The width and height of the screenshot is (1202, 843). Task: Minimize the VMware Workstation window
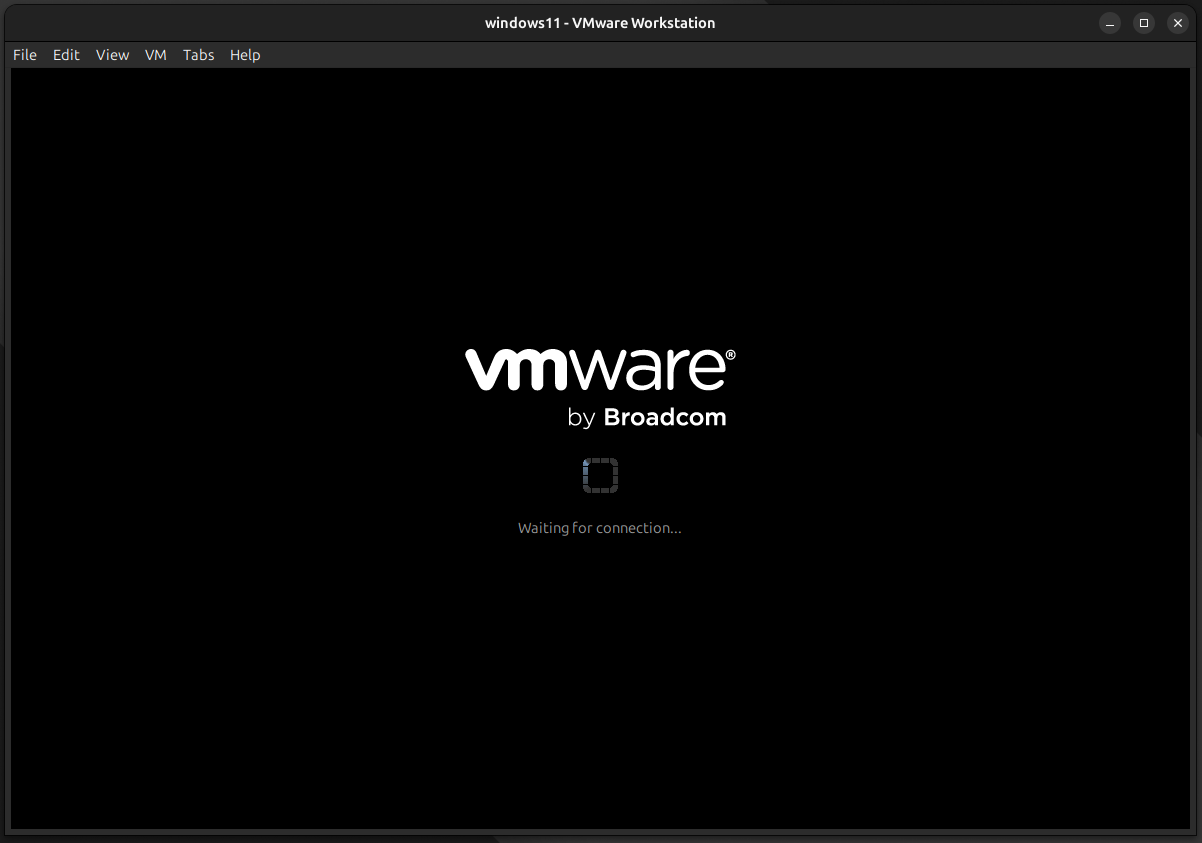click(x=1110, y=23)
